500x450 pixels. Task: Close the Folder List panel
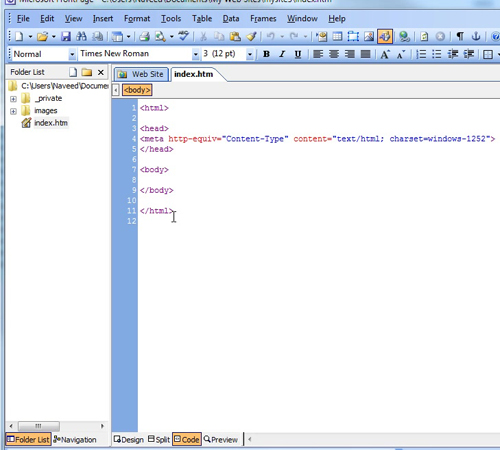point(101,72)
